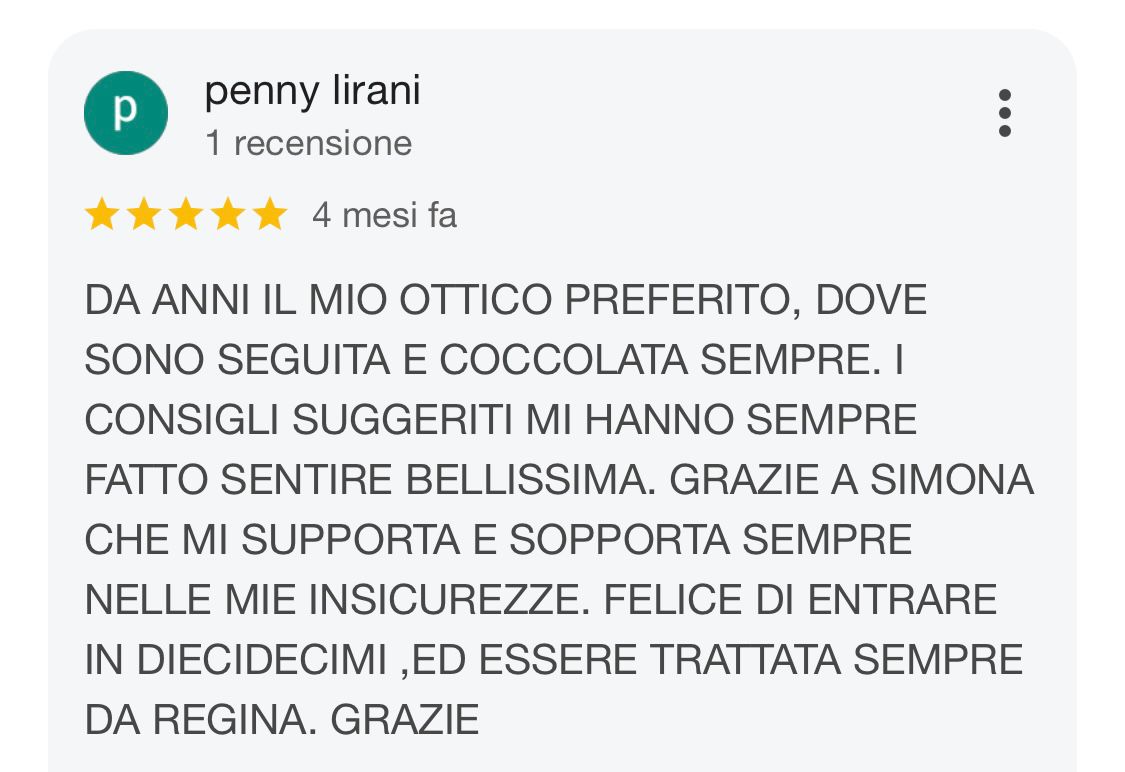This screenshot has height=772, width=1125.
Task: Click the third rating star
Action: pyautogui.click(x=185, y=215)
